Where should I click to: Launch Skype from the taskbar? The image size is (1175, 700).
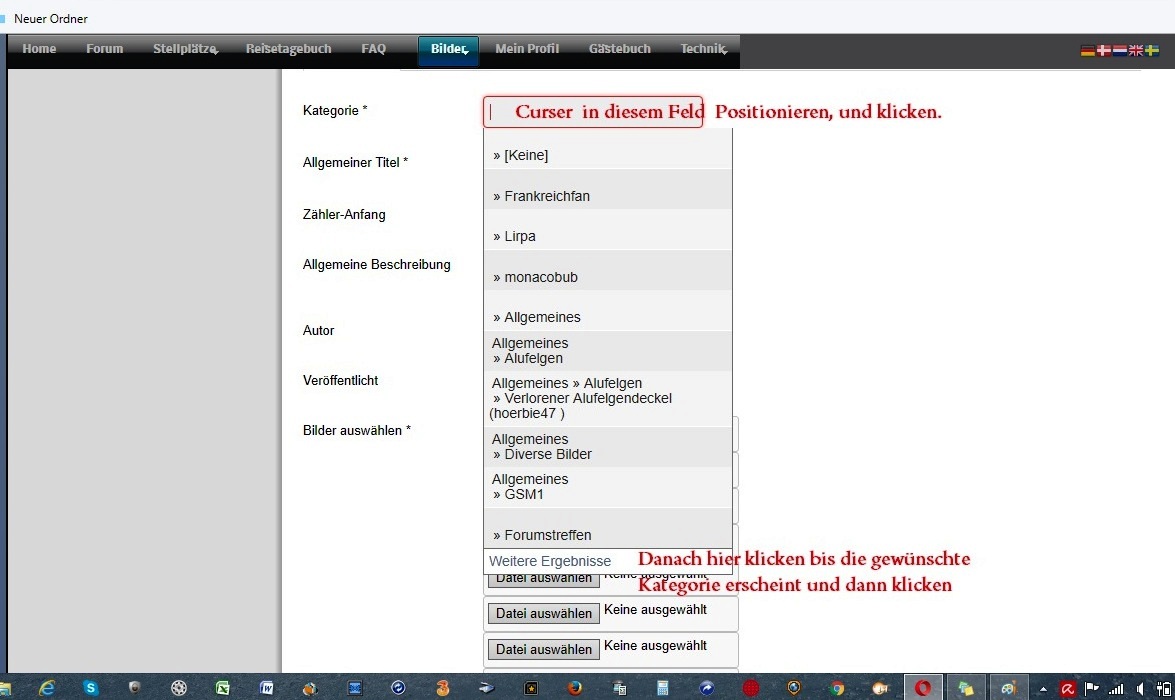[x=91, y=688]
